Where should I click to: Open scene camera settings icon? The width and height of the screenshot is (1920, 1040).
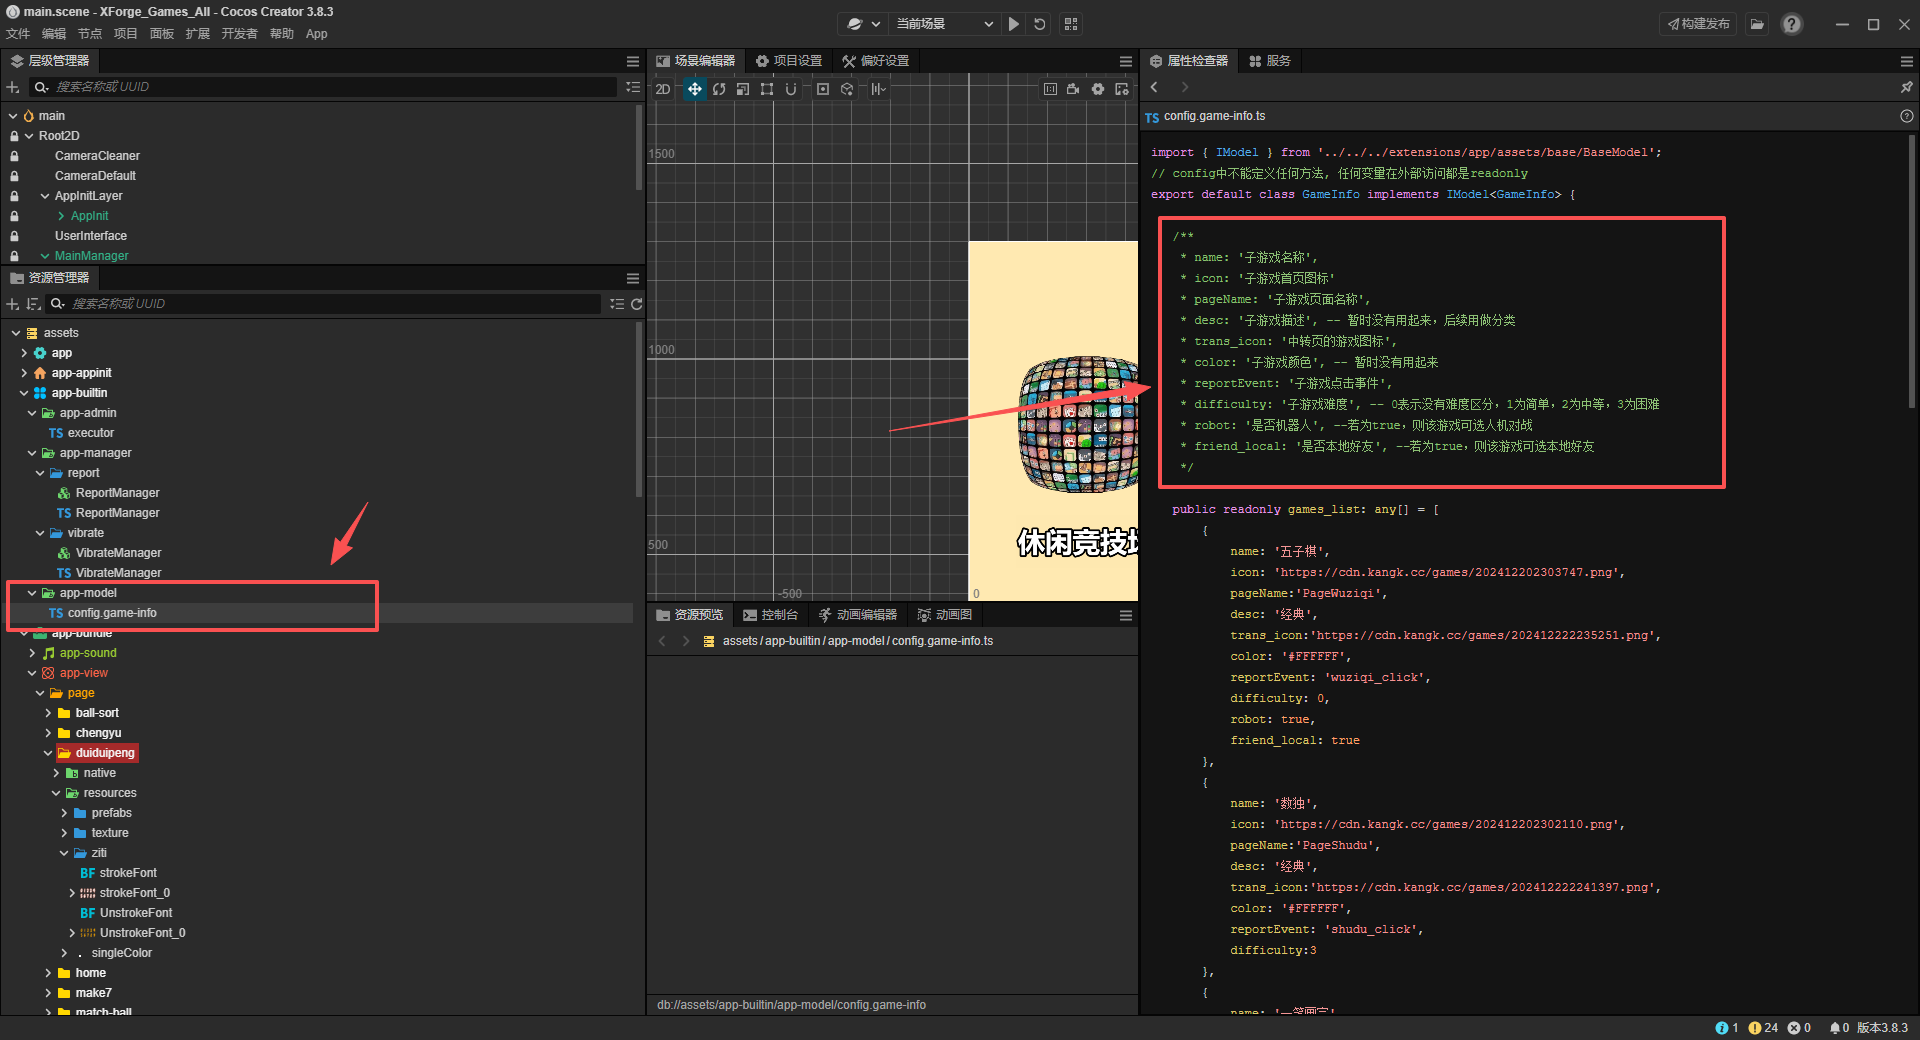(x=1073, y=89)
